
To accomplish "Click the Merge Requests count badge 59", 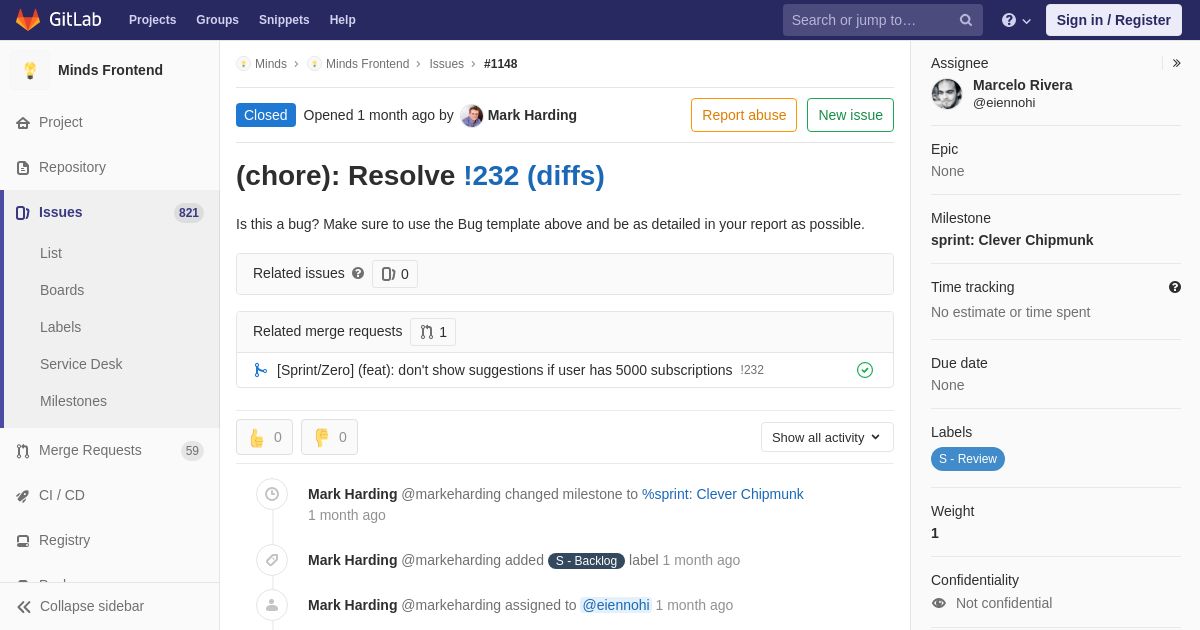I will 192,451.
